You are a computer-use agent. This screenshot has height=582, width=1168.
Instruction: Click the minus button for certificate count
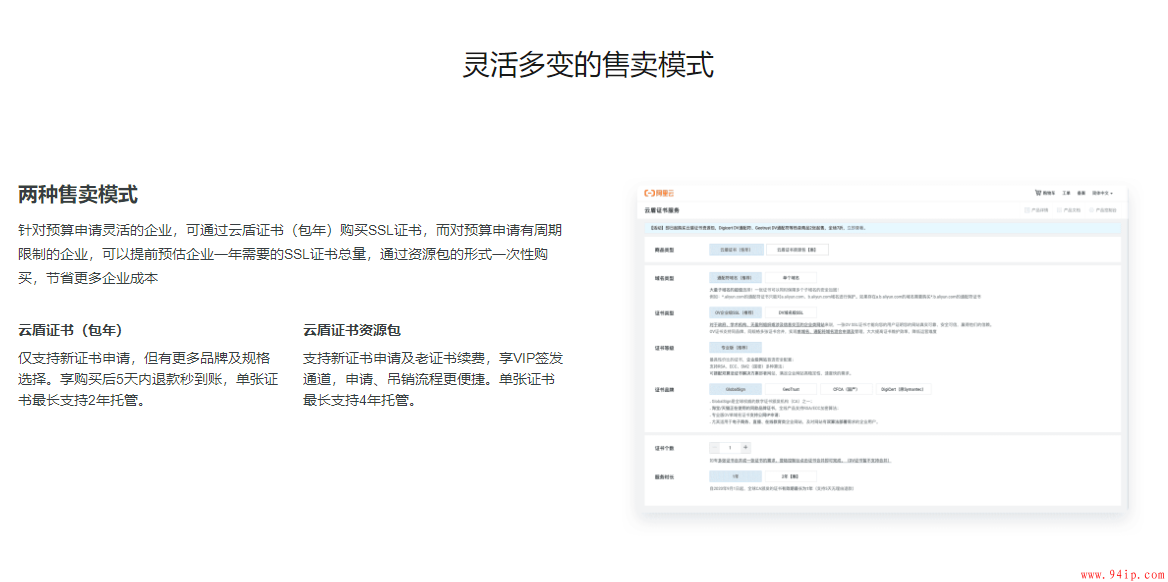click(x=714, y=447)
